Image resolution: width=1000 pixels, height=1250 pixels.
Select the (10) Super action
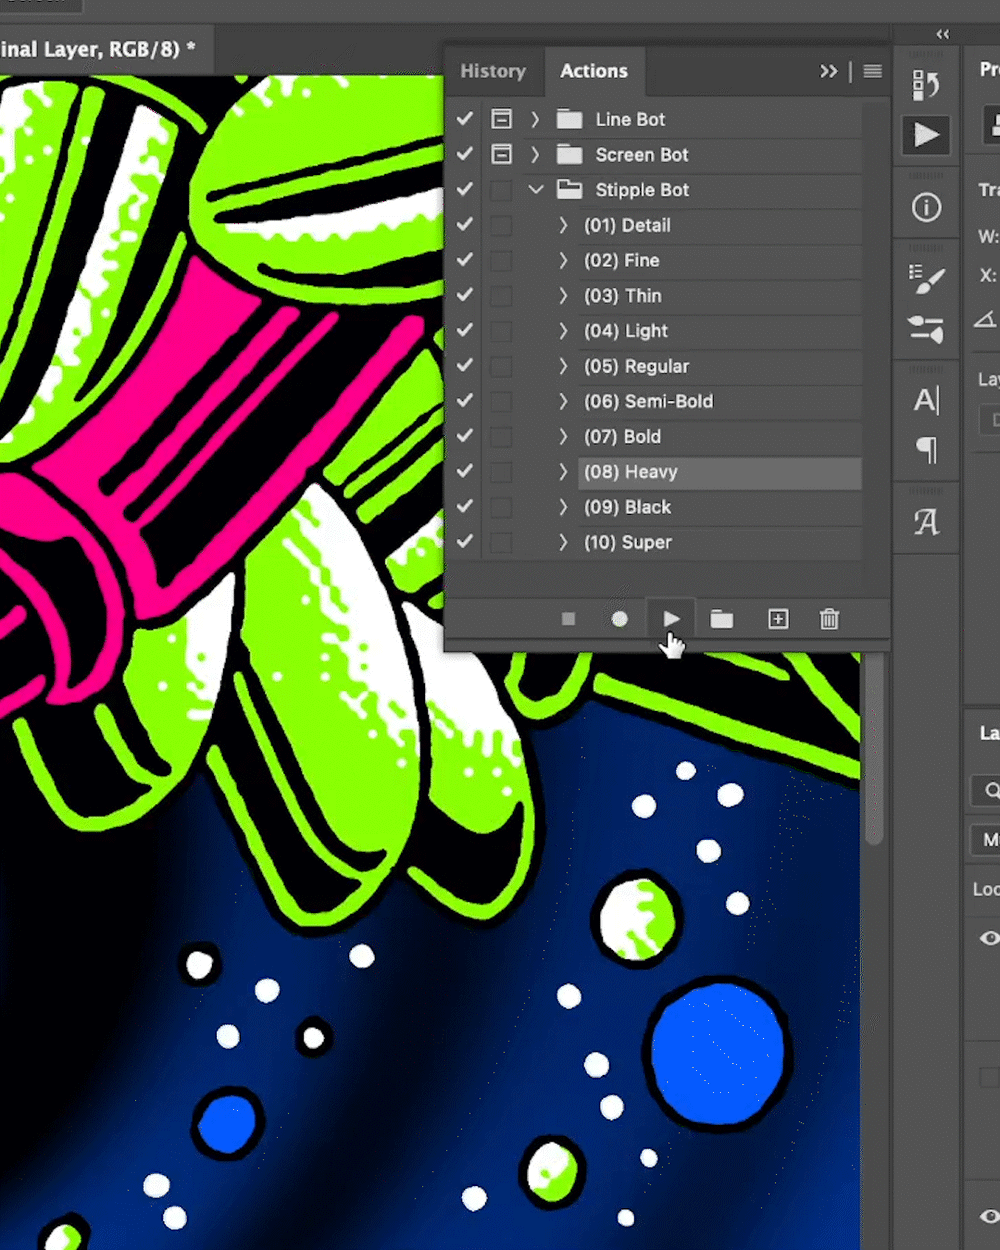point(628,542)
